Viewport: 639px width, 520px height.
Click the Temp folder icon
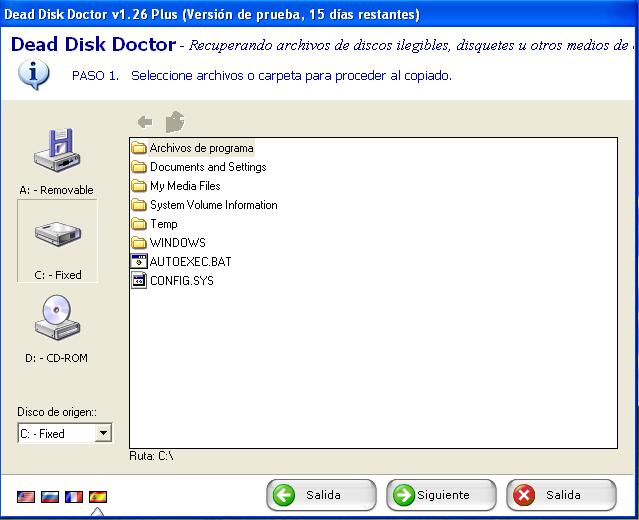click(139, 223)
